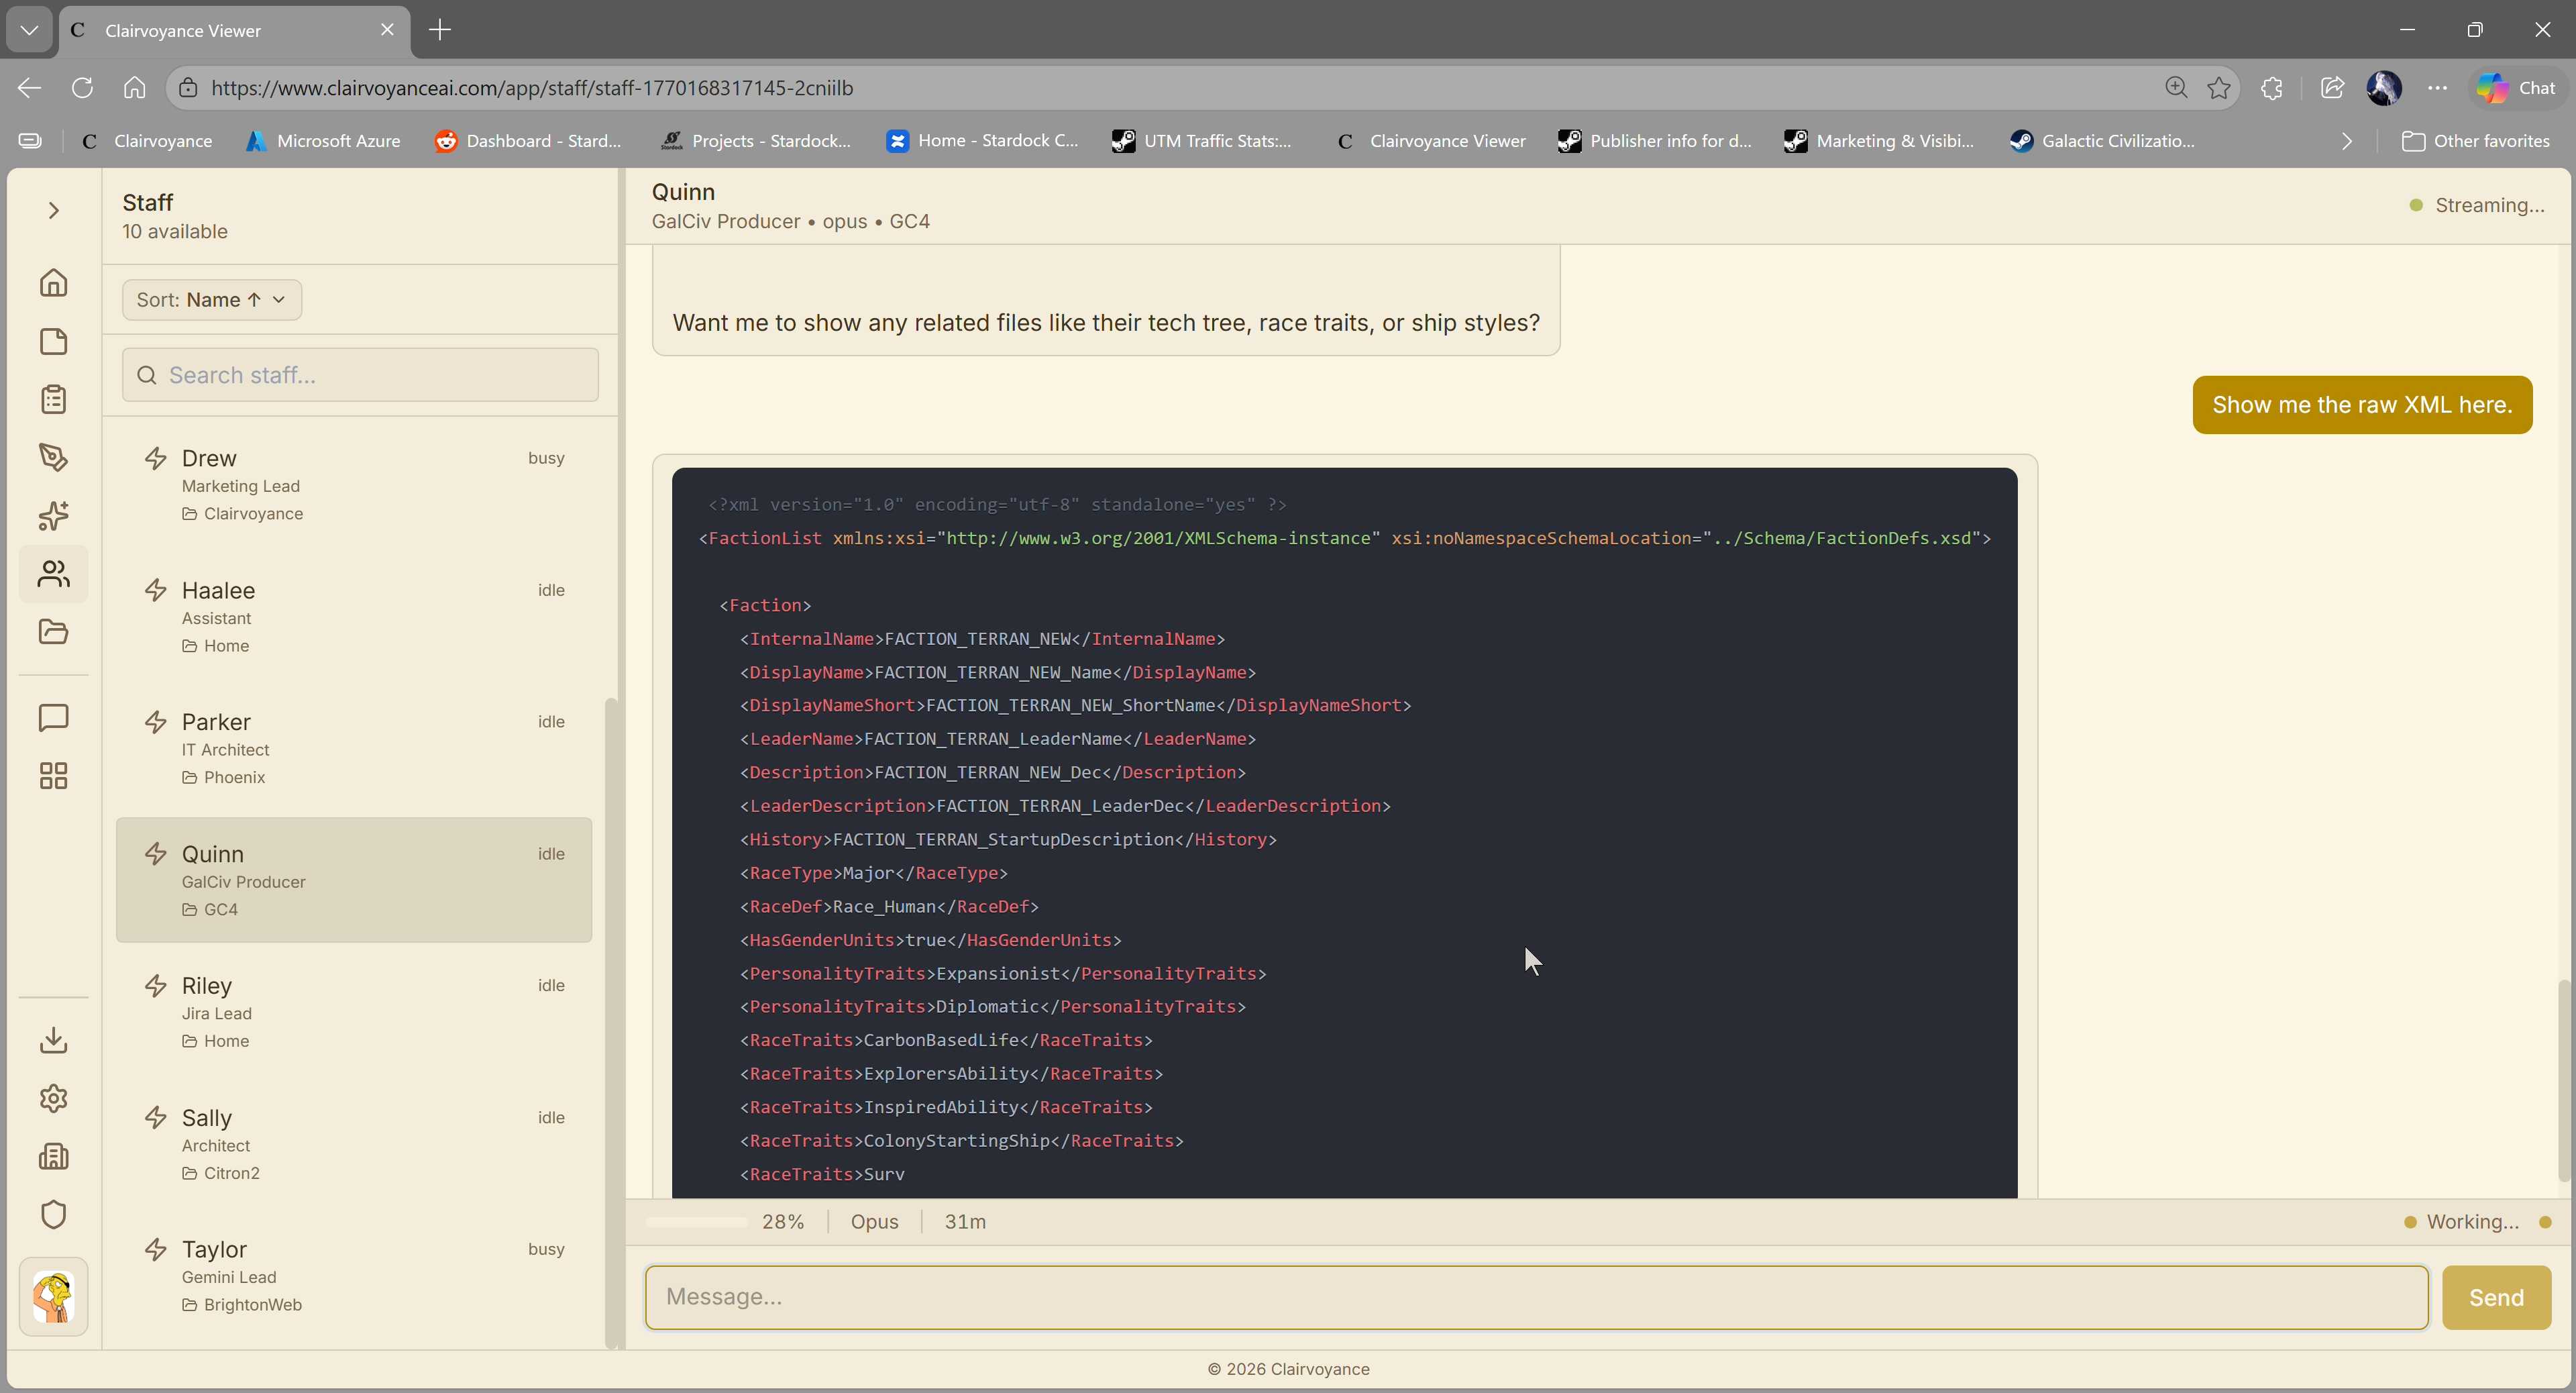Click the download sidebar icon
The image size is (2576, 1393).
pyautogui.click(x=53, y=1040)
